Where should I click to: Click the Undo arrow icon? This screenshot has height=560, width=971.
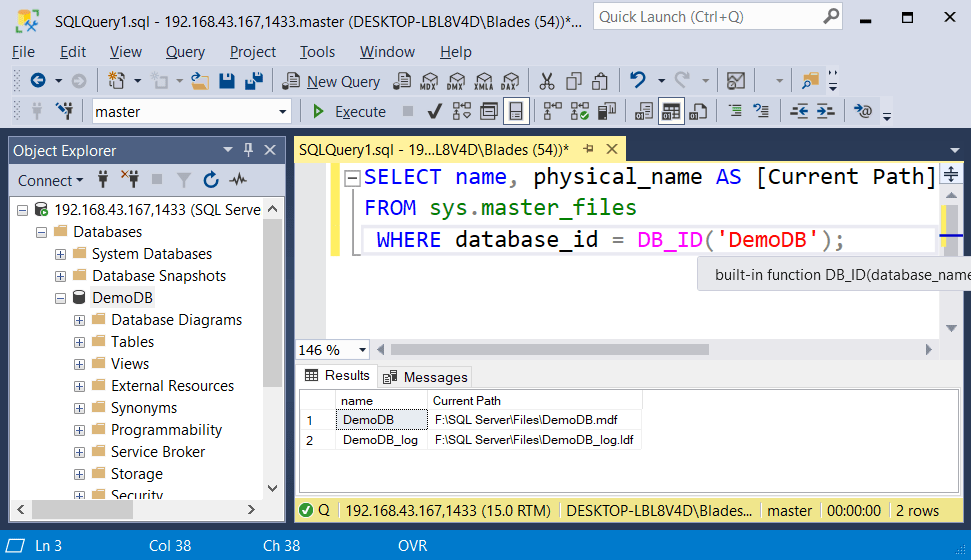tap(637, 81)
